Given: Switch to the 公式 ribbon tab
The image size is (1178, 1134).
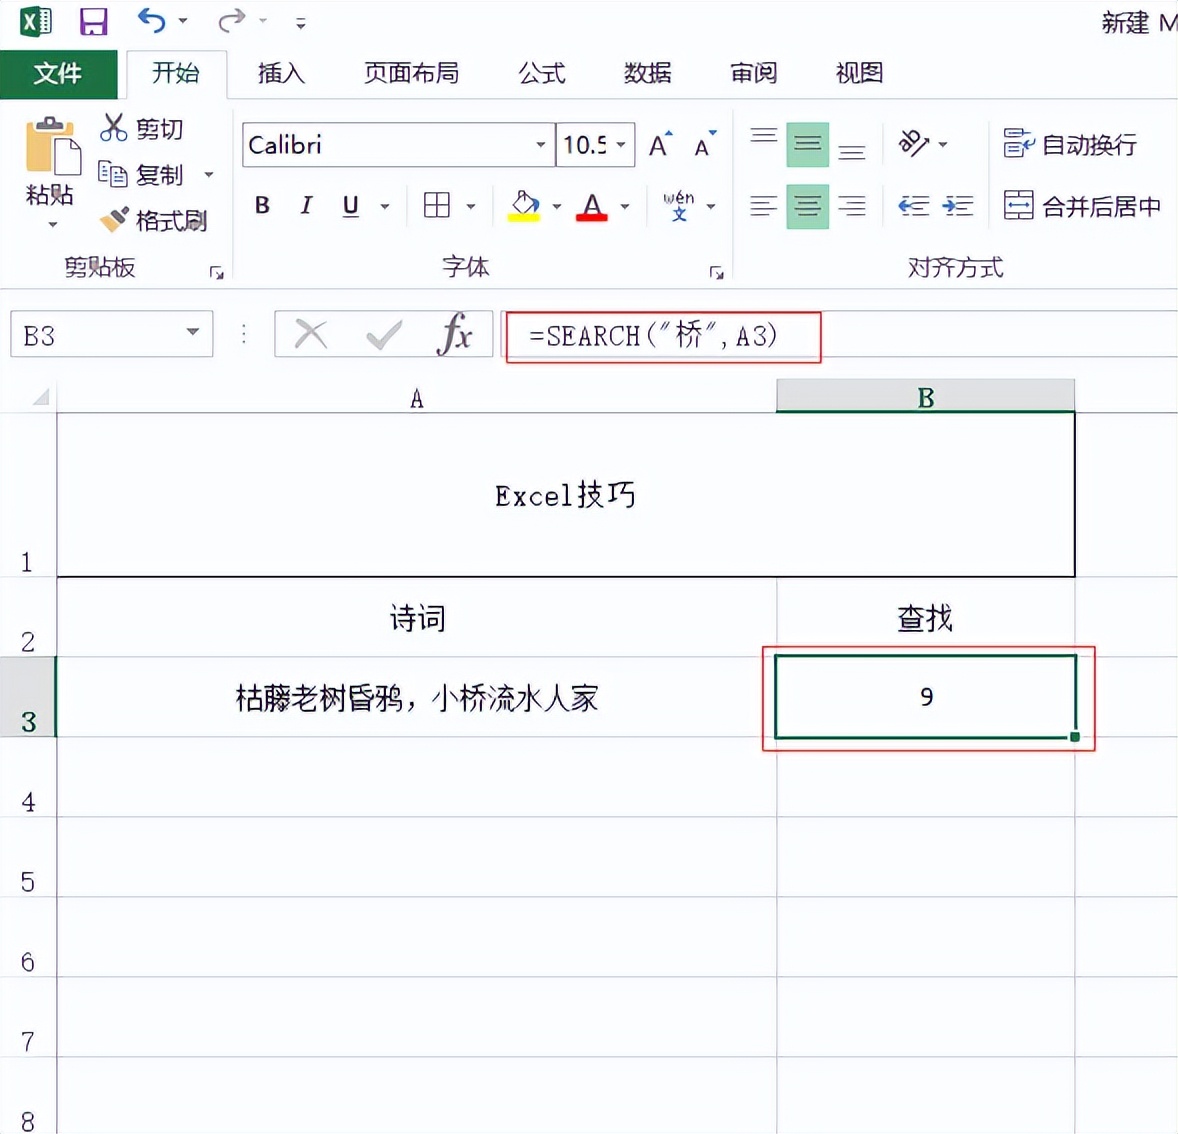Looking at the screenshot, I should coord(540,73).
